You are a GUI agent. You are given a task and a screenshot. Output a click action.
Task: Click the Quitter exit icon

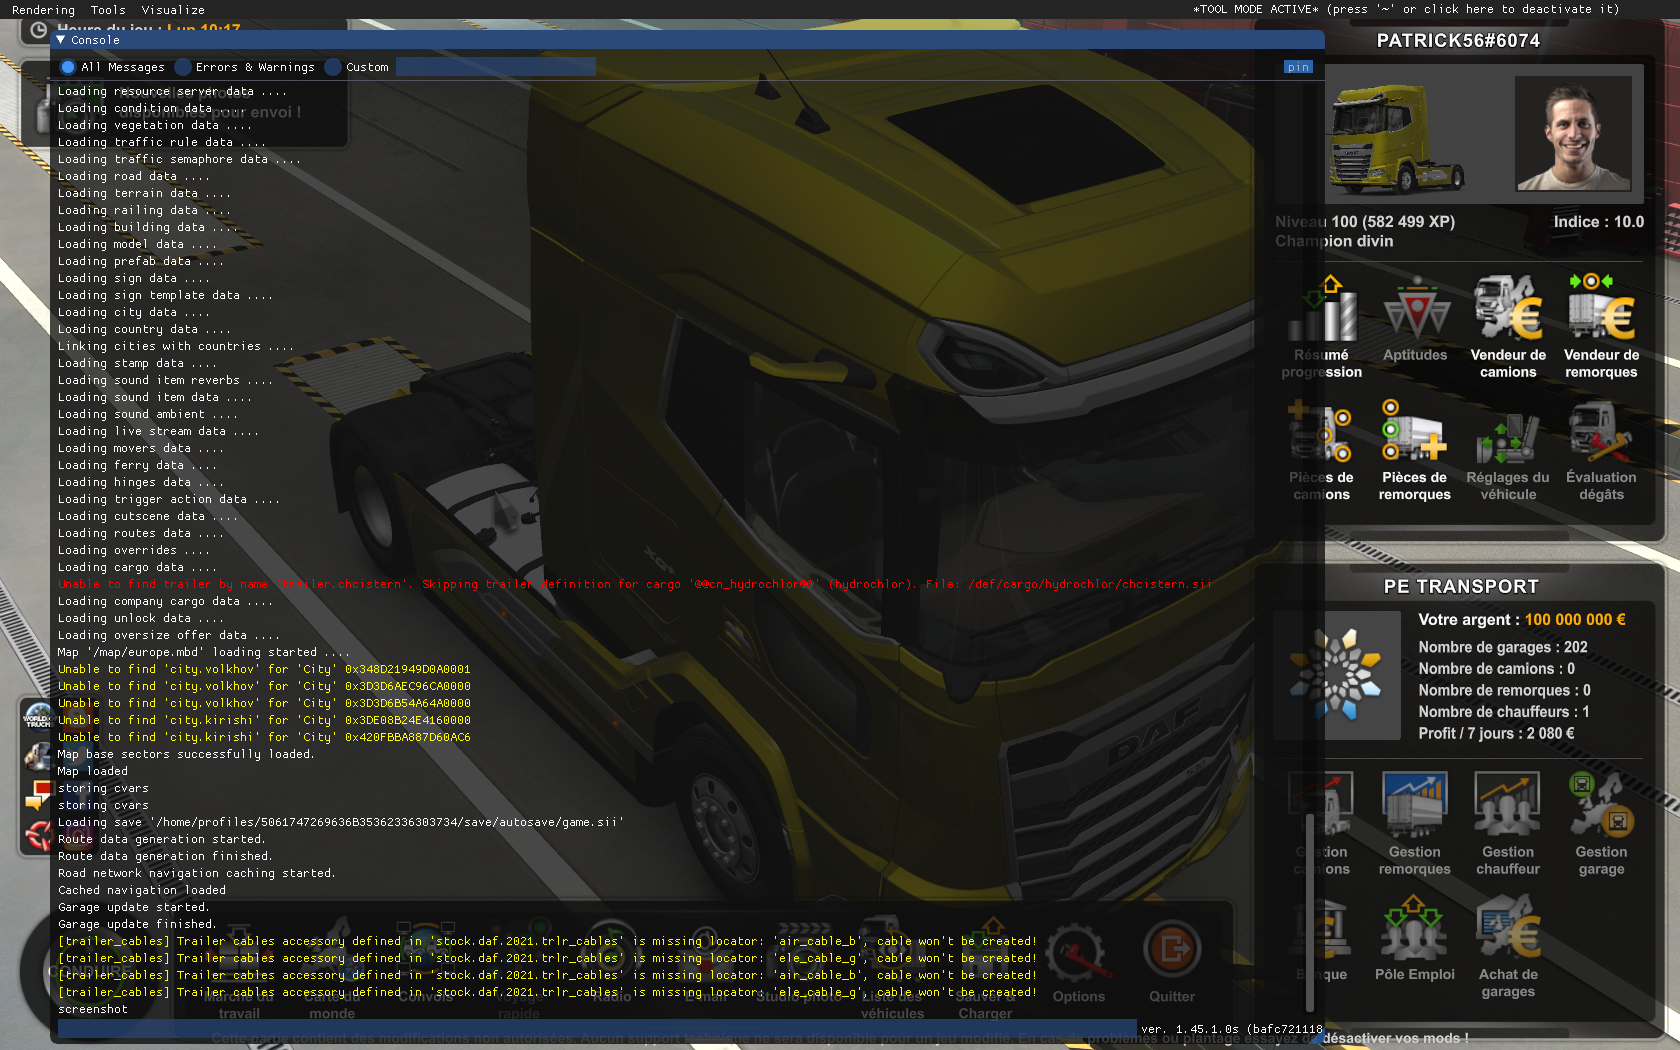[1172, 950]
